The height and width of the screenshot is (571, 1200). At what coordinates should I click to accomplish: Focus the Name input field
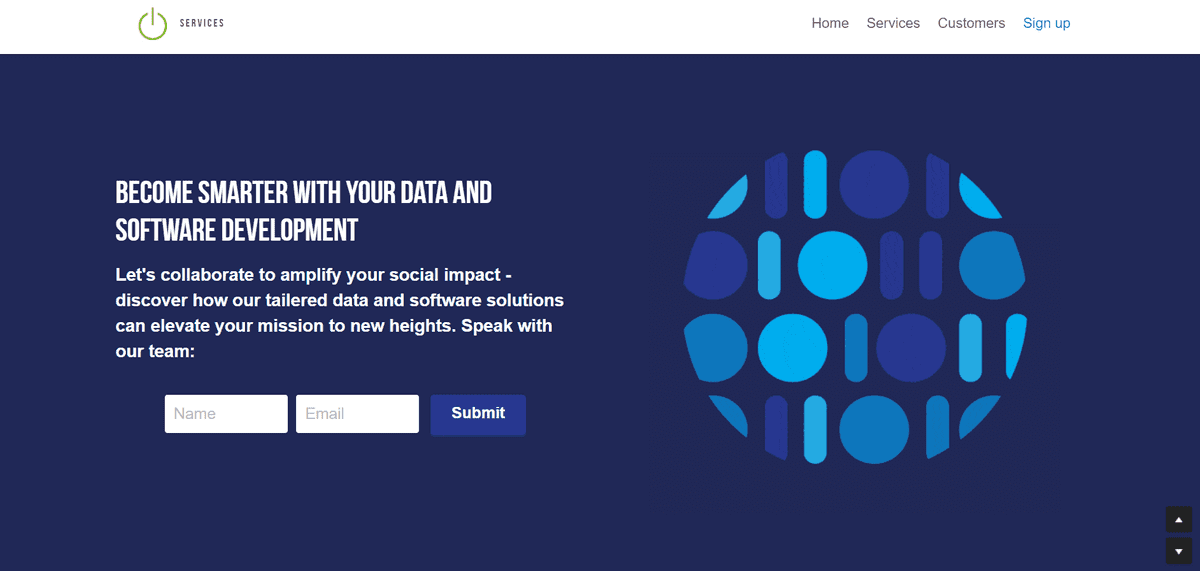(226, 414)
